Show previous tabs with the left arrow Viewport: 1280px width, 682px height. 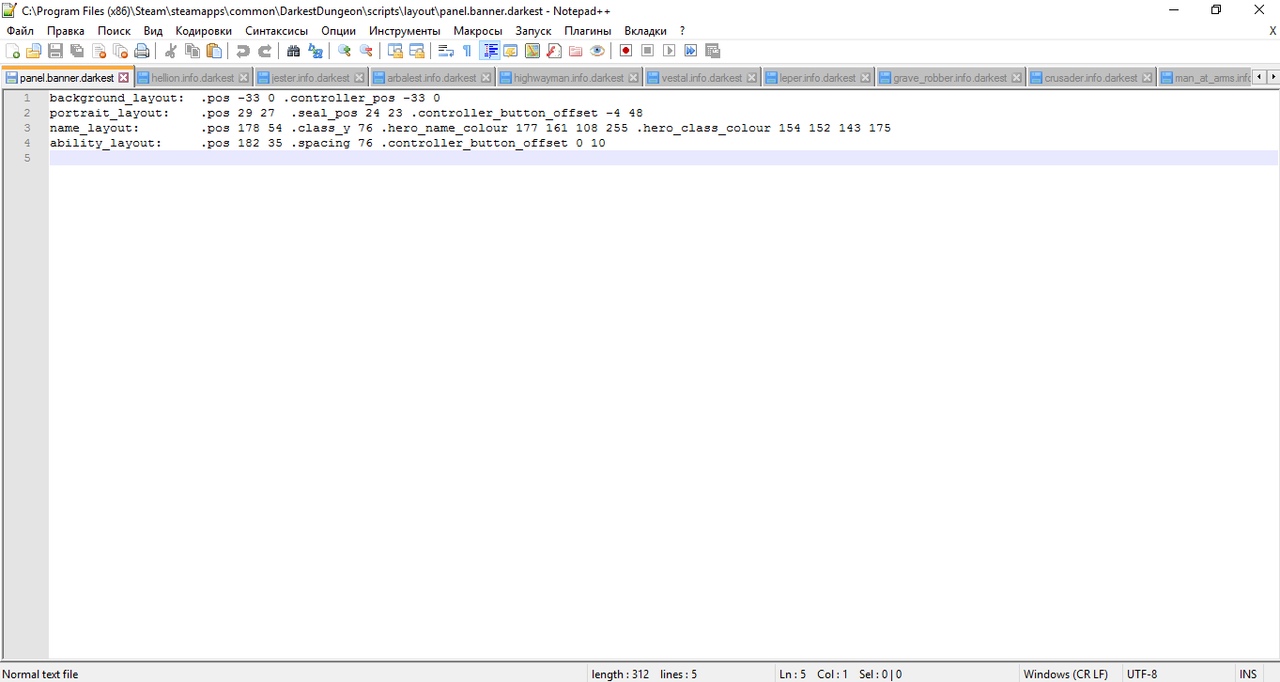[x=1258, y=77]
